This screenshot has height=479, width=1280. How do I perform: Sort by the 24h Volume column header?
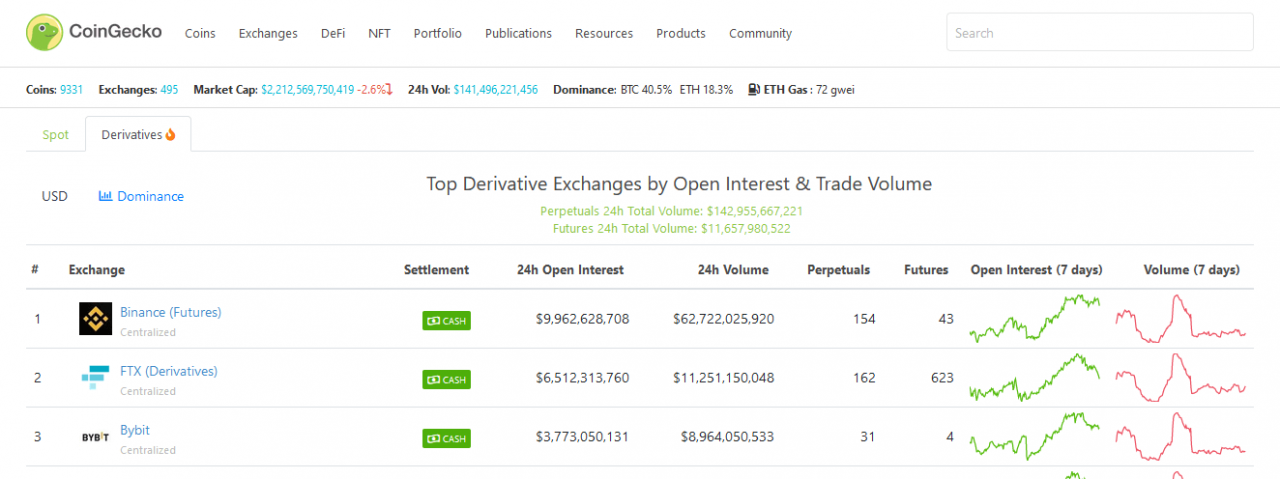click(733, 270)
